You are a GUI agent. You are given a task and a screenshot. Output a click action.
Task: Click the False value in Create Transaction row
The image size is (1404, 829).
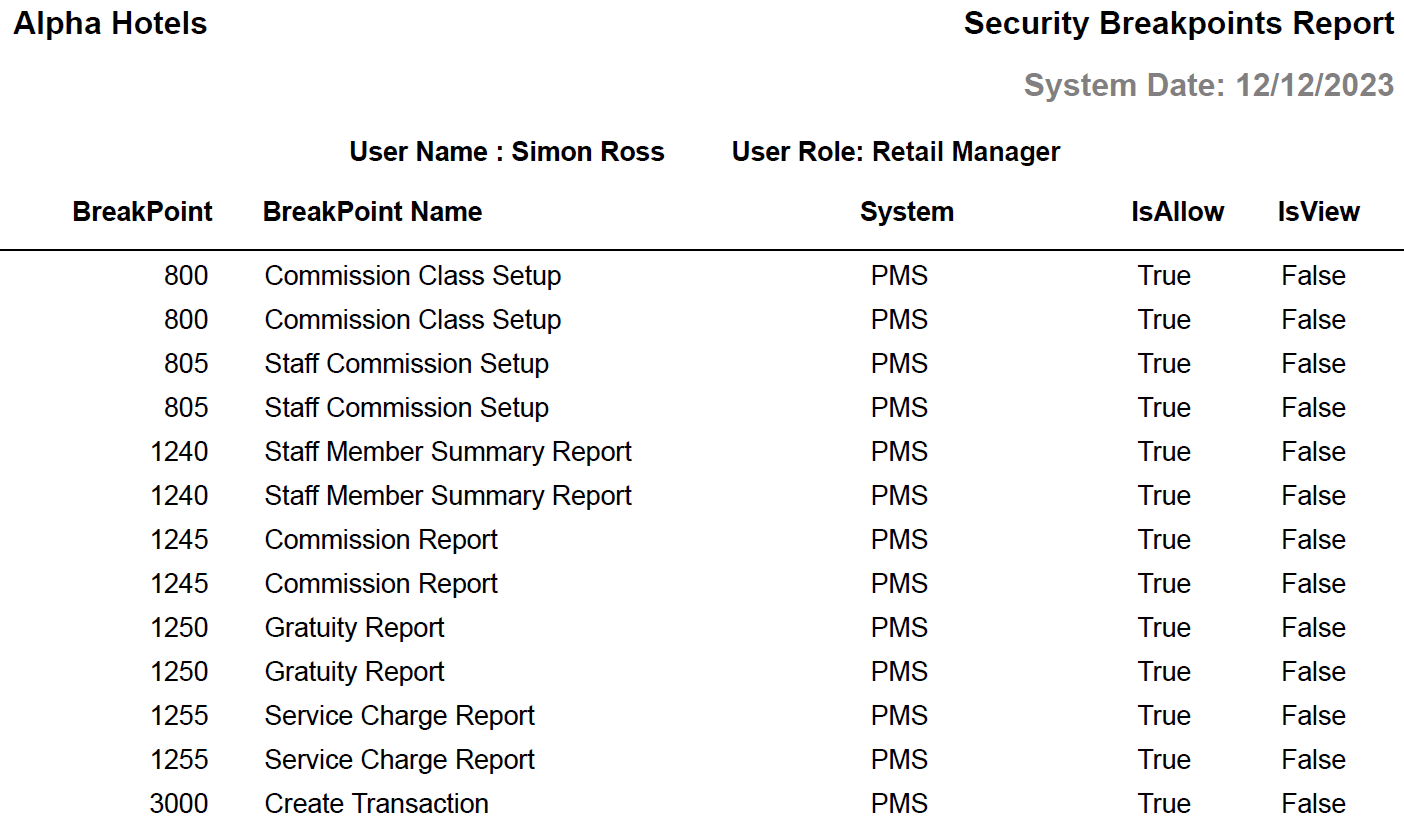1313,804
